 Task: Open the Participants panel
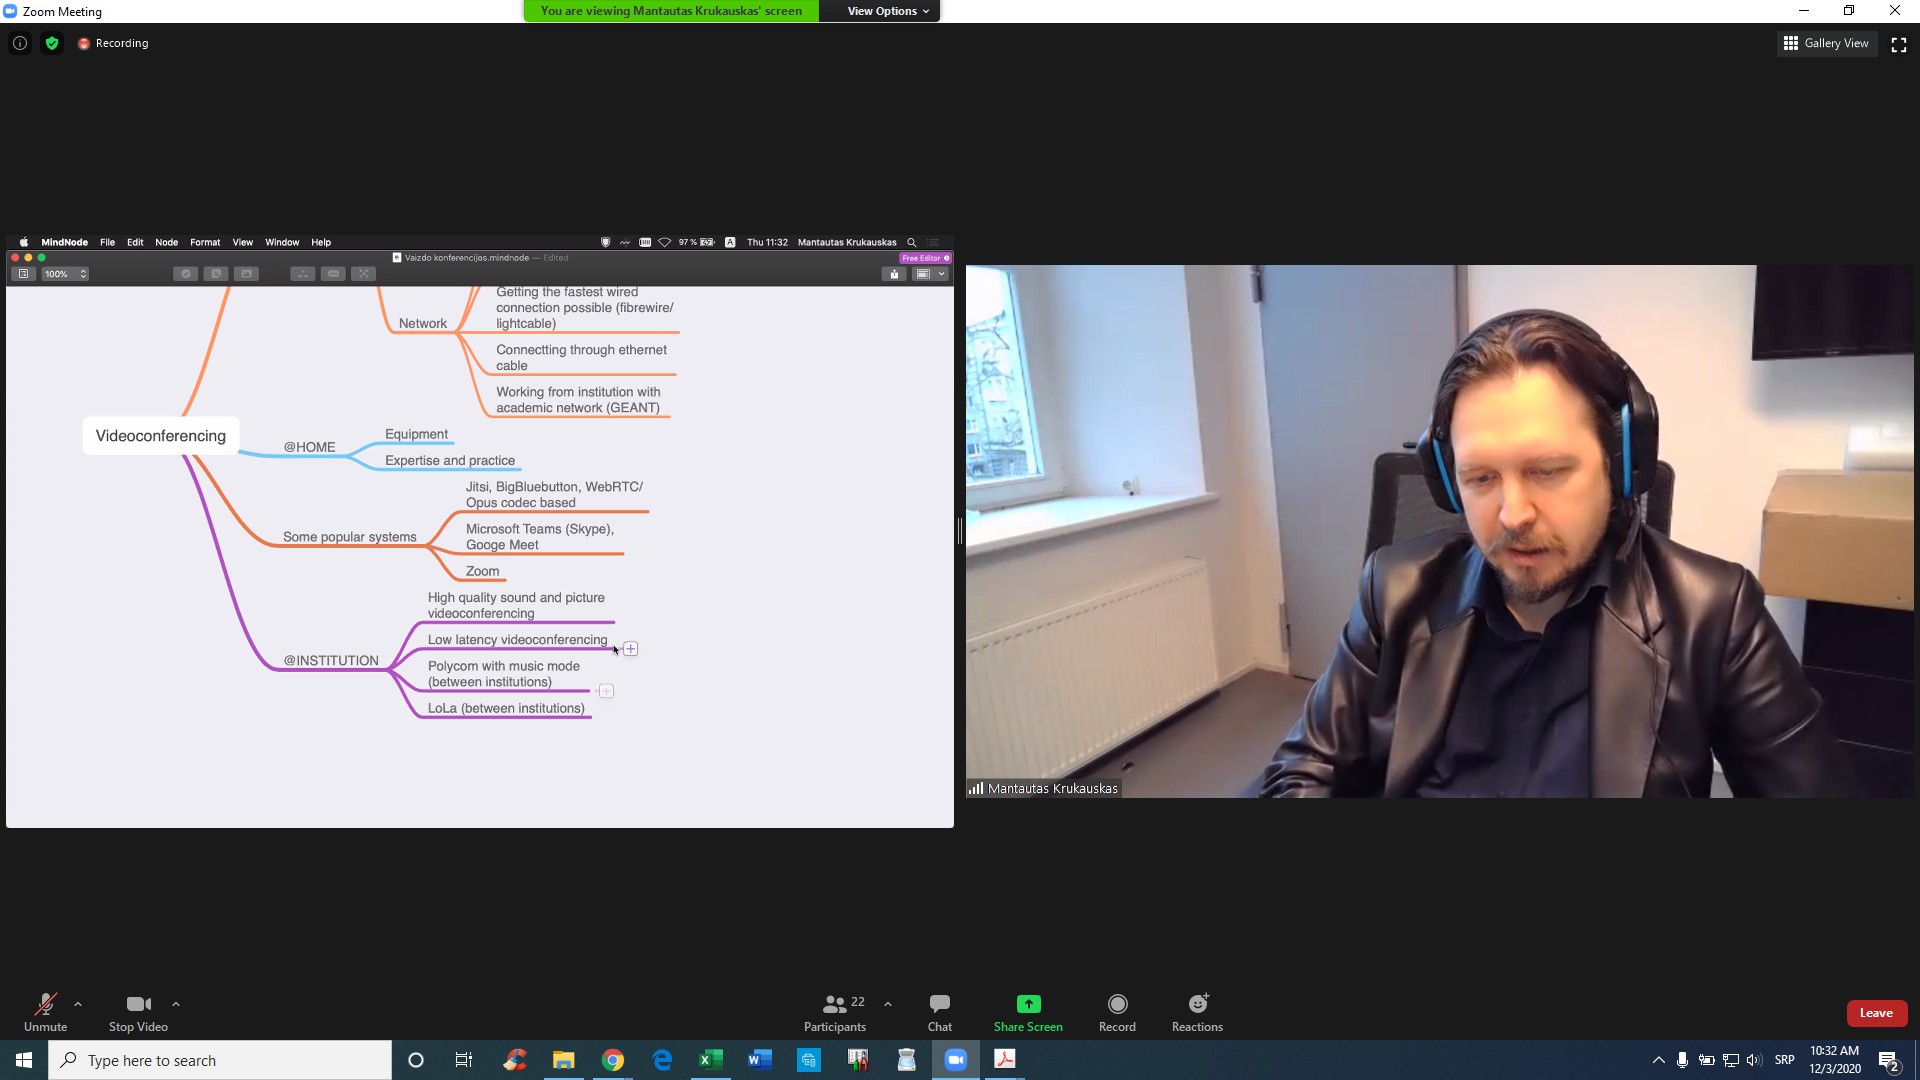pos(835,1012)
